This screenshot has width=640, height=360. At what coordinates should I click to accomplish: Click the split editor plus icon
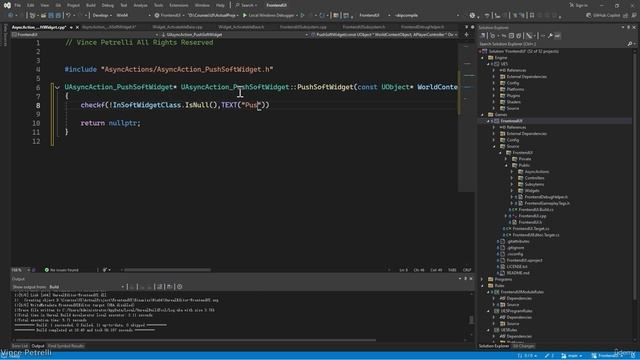point(467,35)
